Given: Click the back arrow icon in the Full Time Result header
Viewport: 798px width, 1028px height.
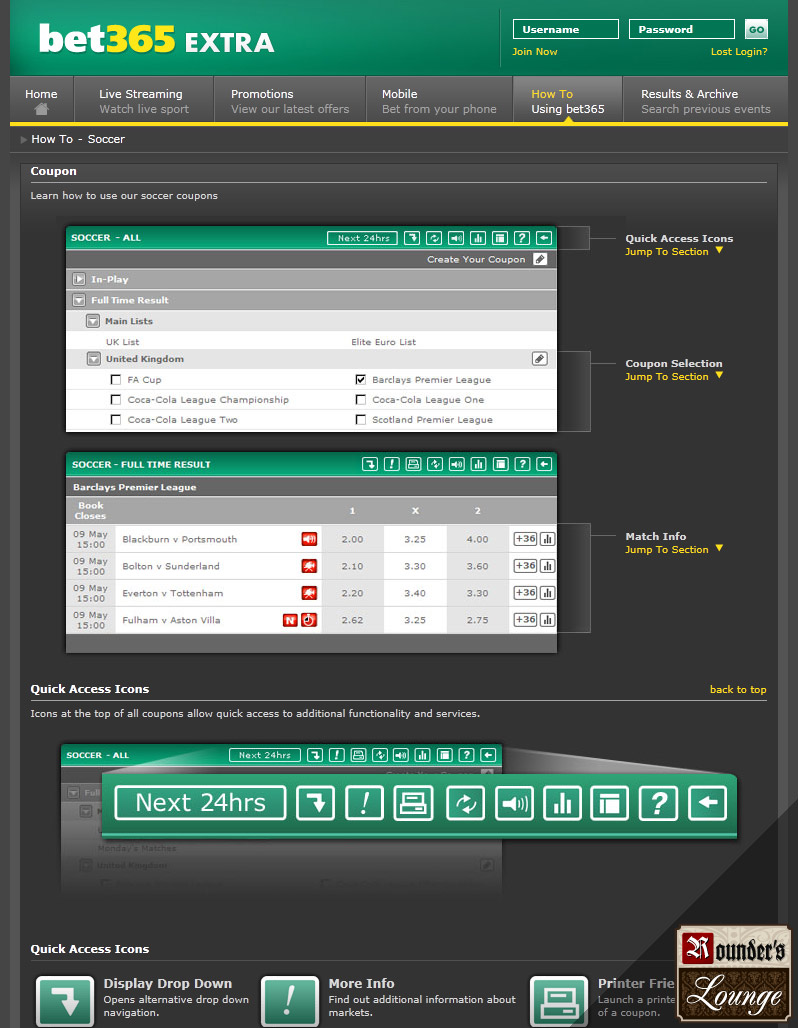Looking at the screenshot, I should pos(544,464).
